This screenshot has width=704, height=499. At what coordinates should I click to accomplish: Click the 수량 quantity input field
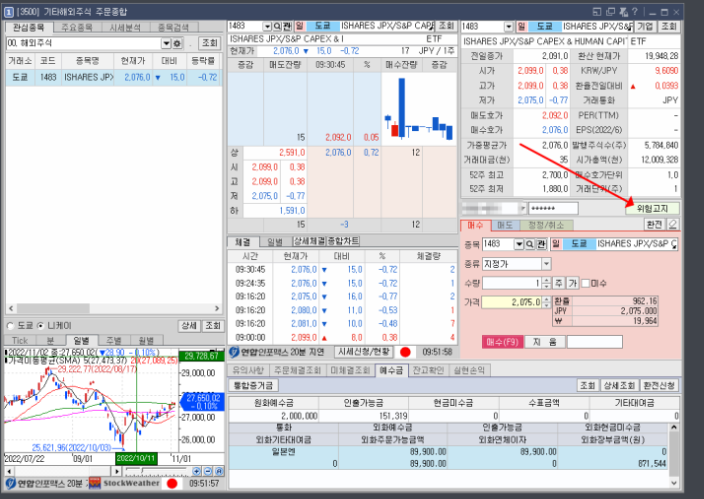(512, 283)
